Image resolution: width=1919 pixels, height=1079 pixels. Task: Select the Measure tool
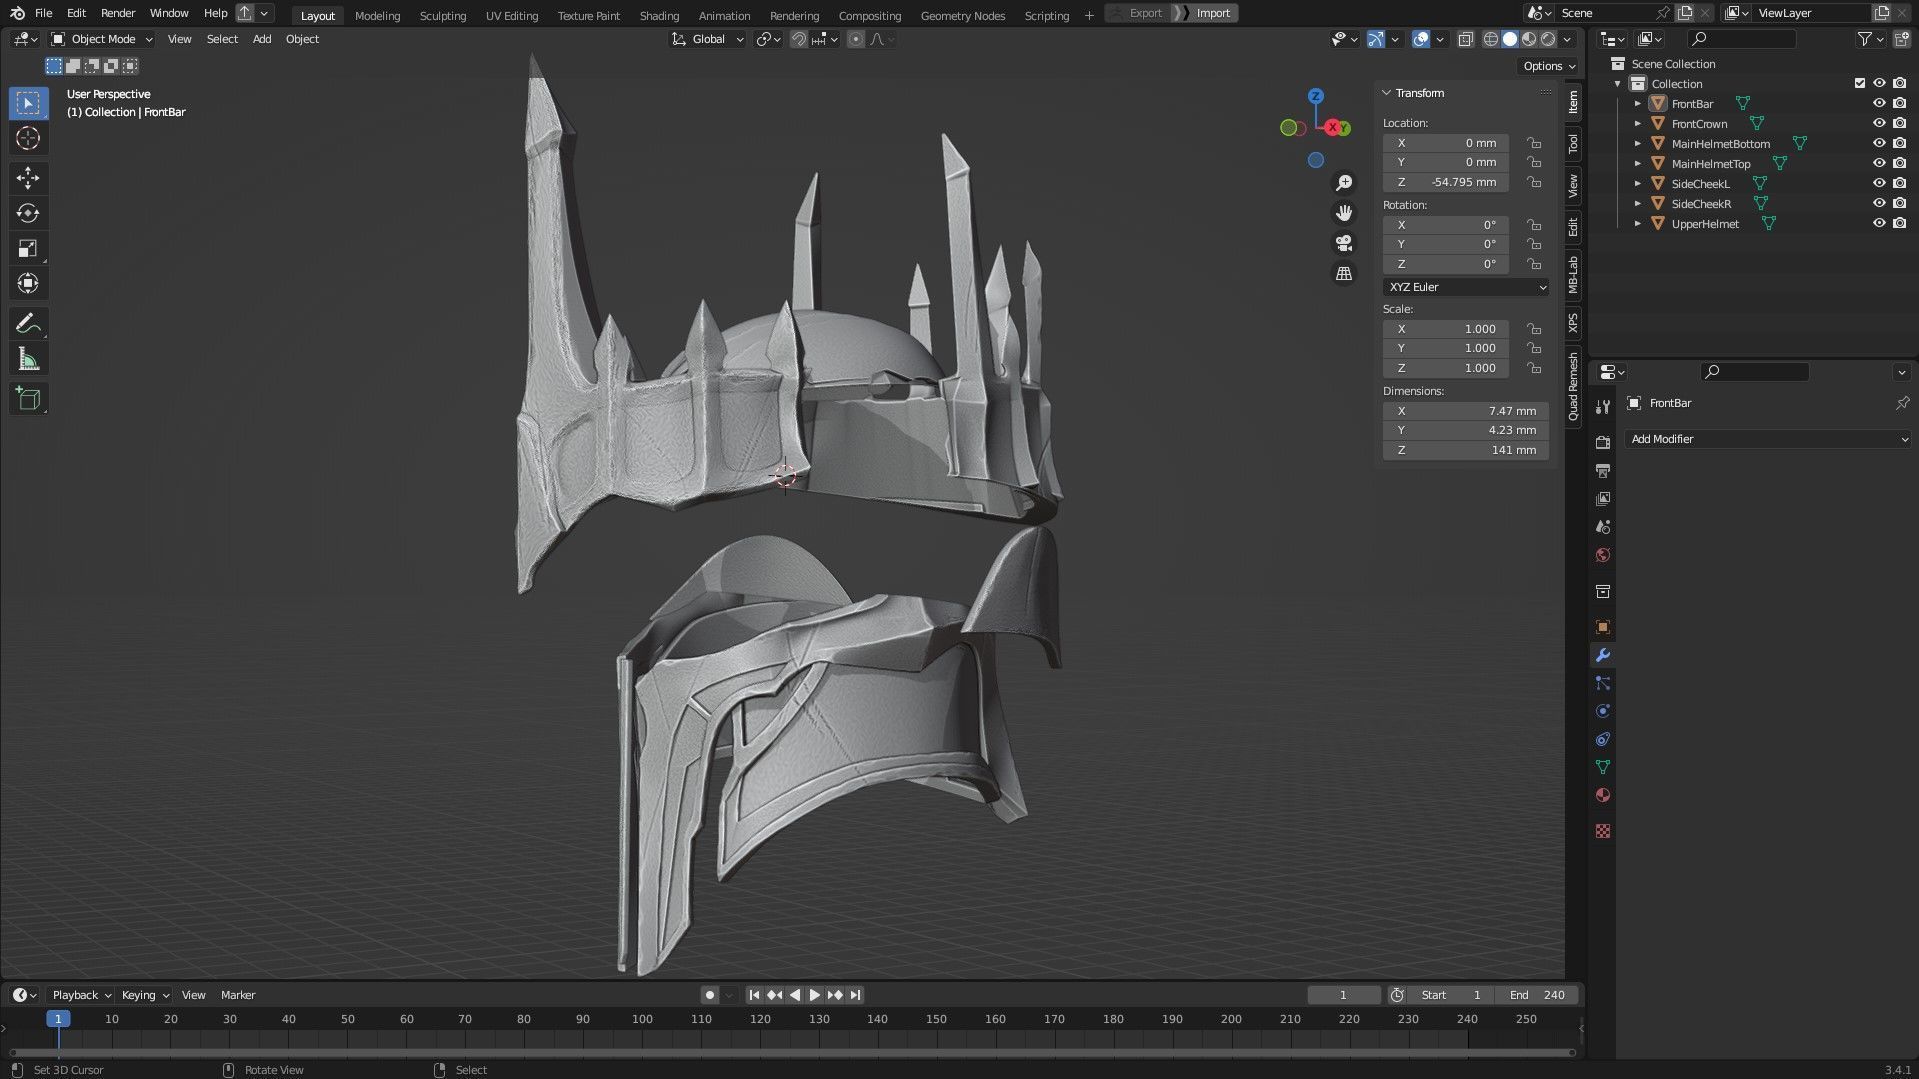[x=28, y=360]
